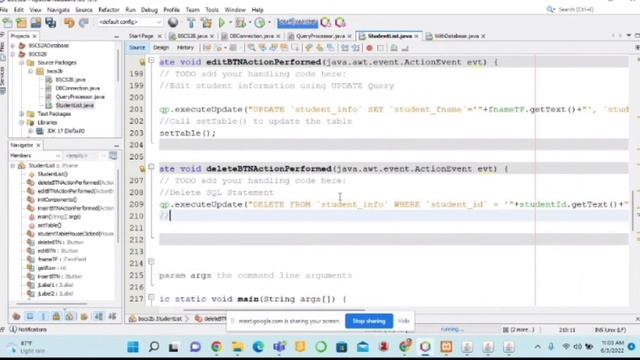Click the Find Selection magnifier editor icon
This screenshot has width=640, height=360.
pos(251,48)
